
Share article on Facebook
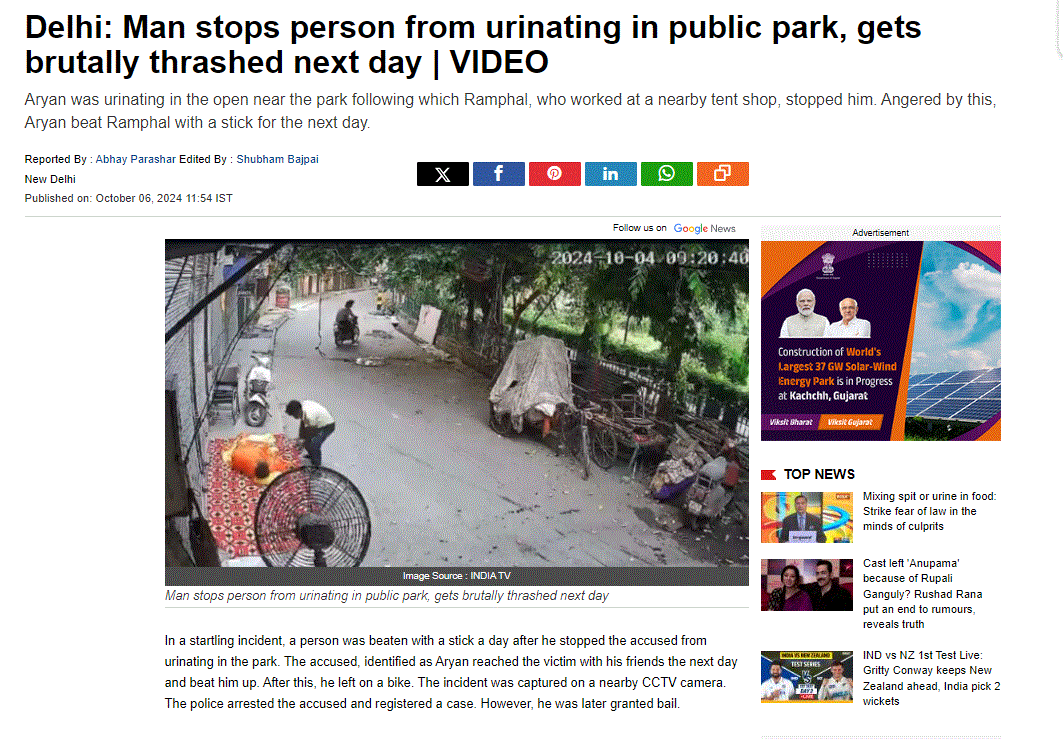point(498,174)
